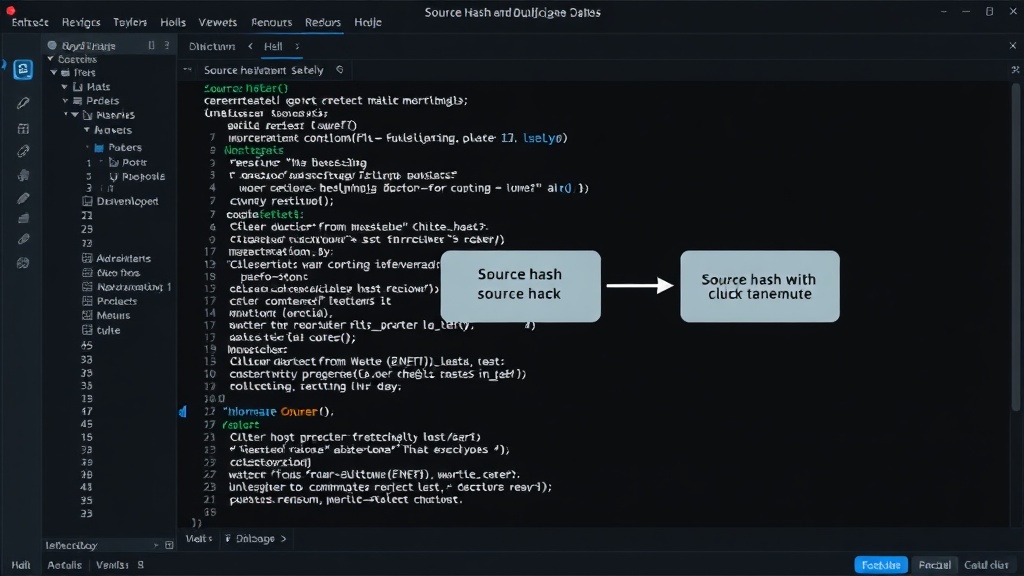This screenshot has width=1024, height=576.
Task: Collapse the 'Trers' tree node
Action: (x=54, y=72)
